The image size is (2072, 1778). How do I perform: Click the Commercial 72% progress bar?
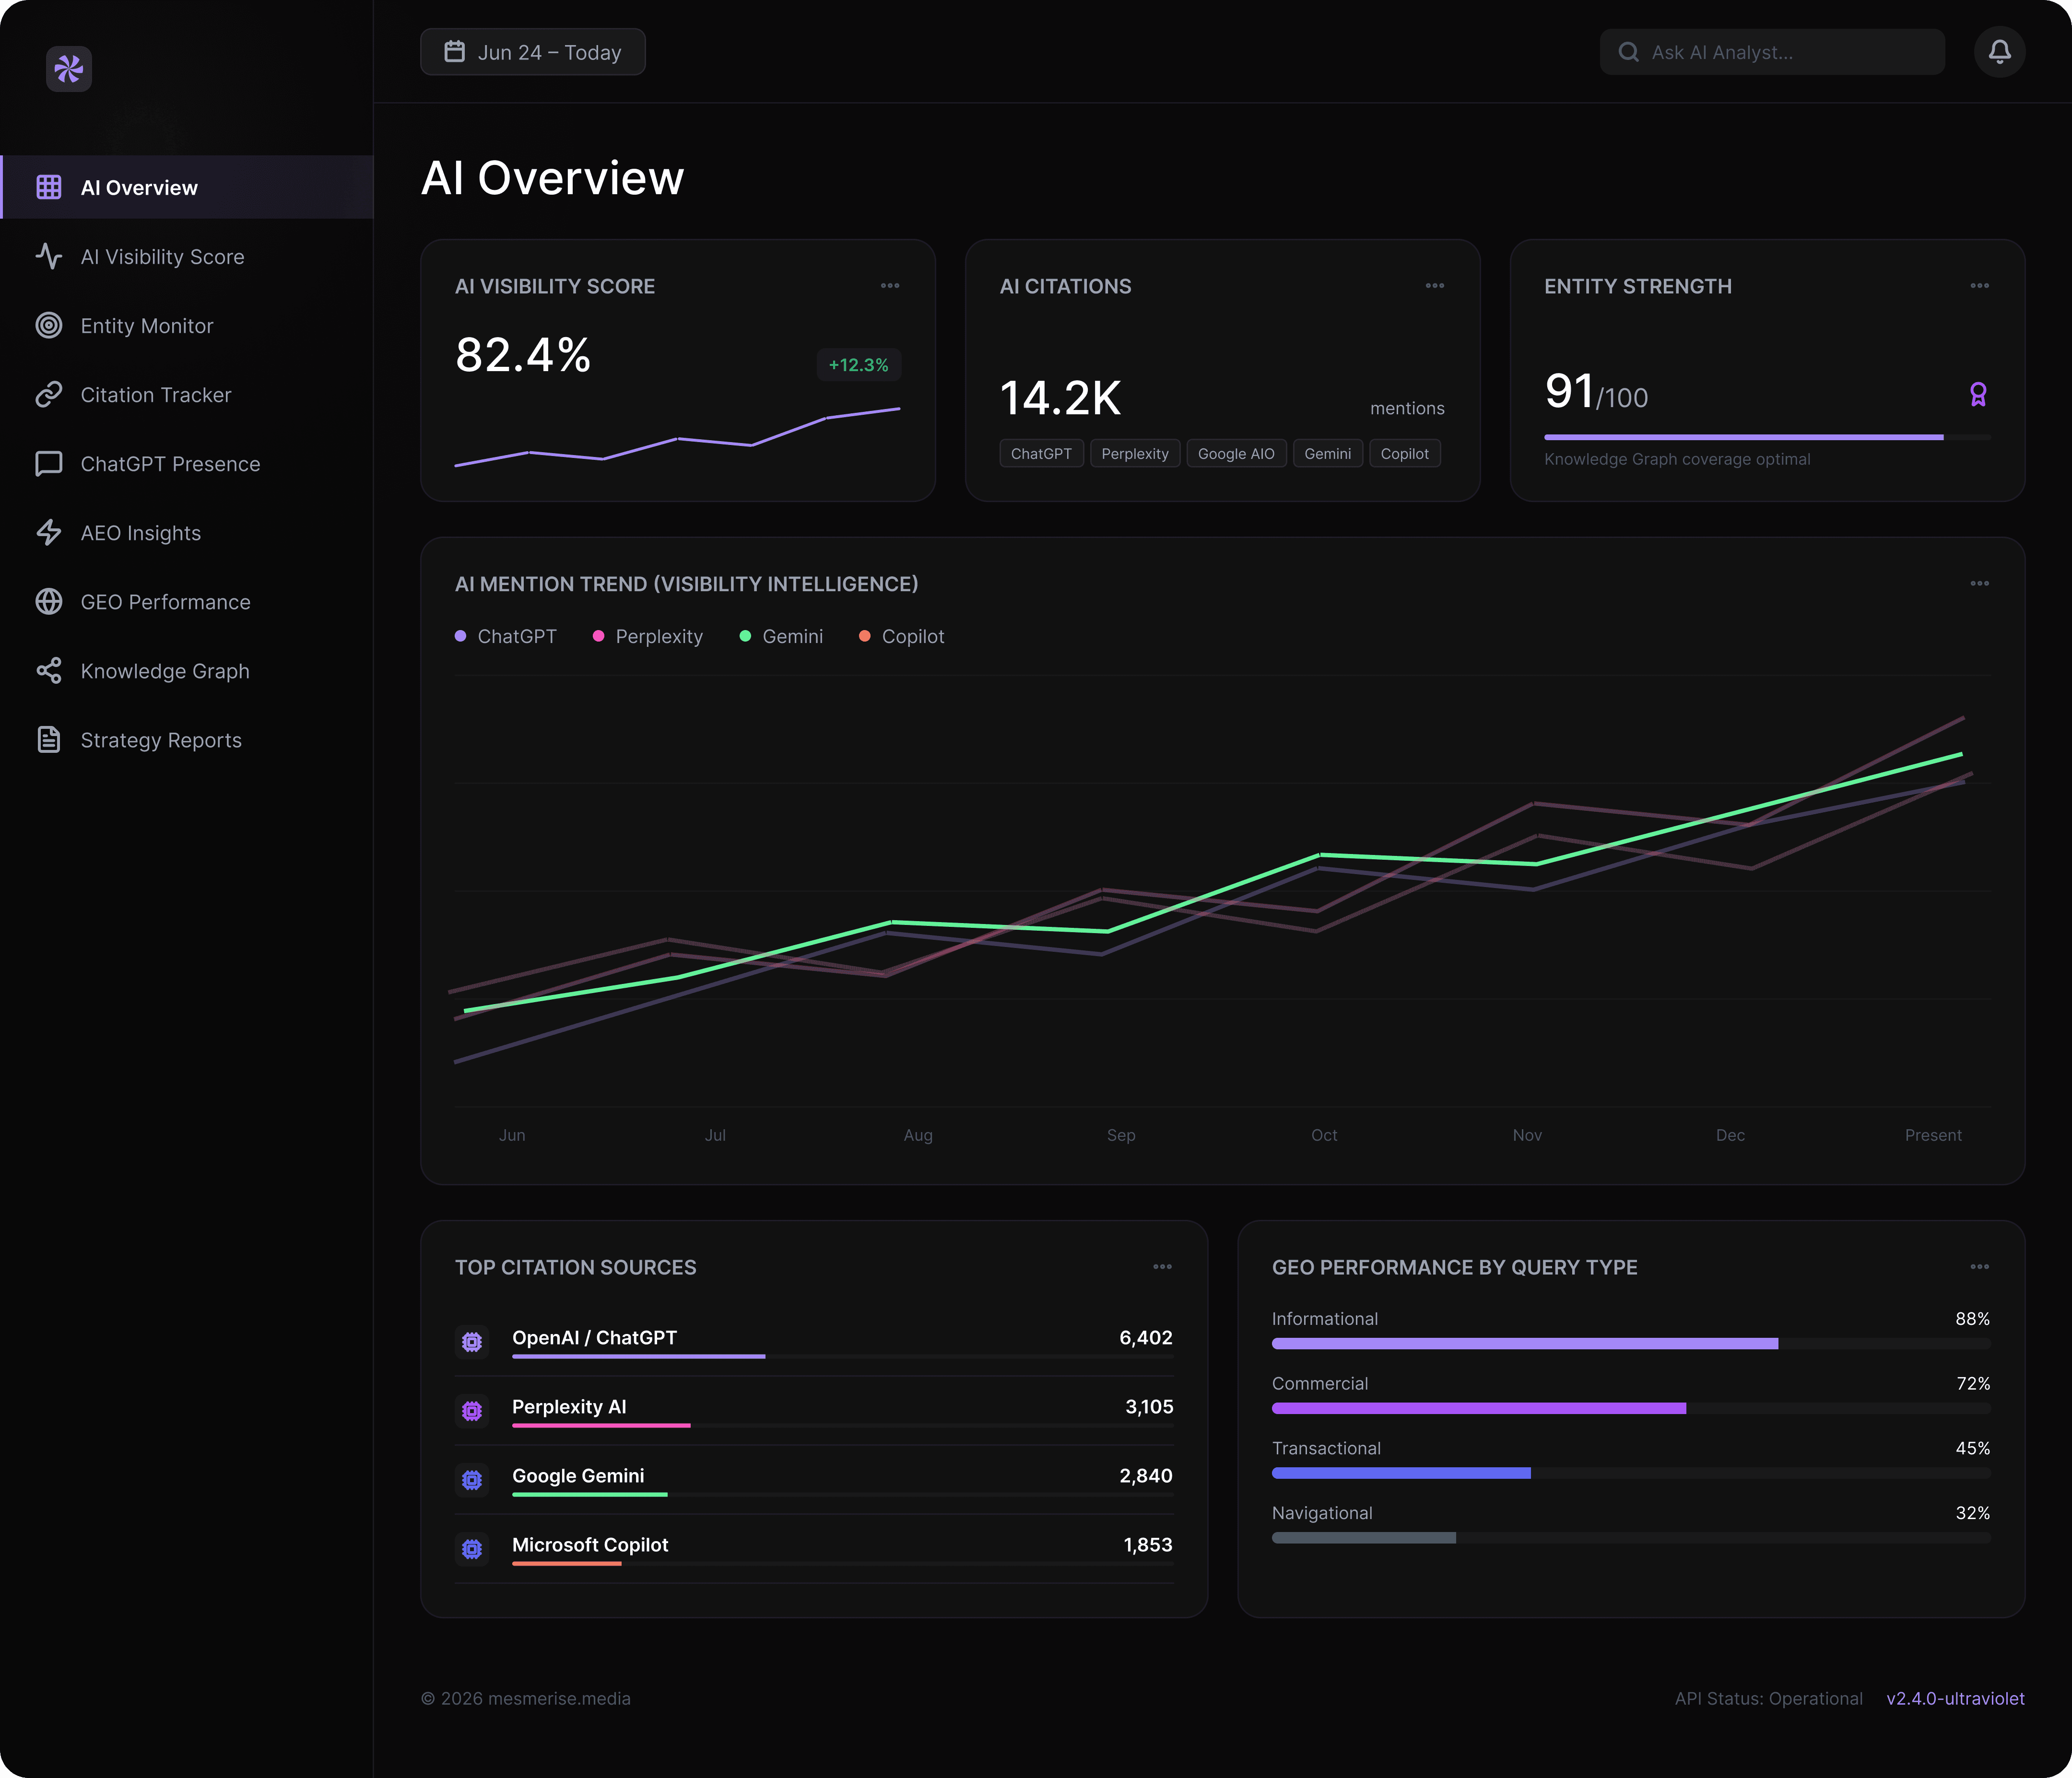(1631, 1408)
